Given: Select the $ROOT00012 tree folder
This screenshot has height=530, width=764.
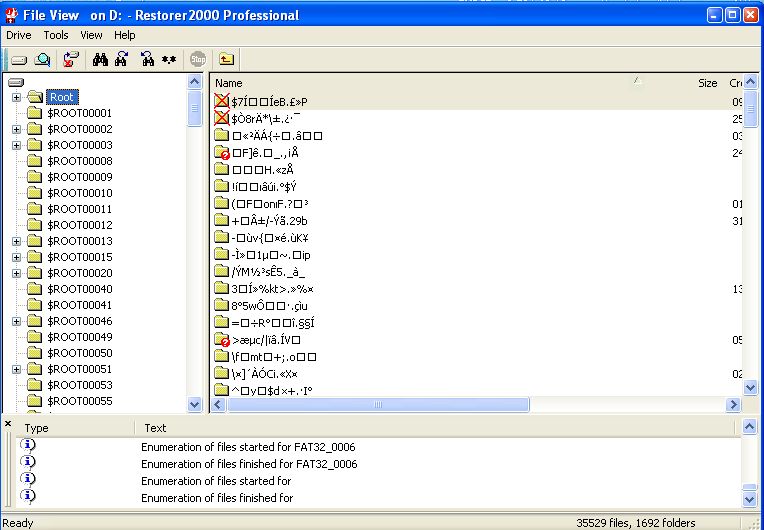Looking at the screenshot, I should (80, 225).
